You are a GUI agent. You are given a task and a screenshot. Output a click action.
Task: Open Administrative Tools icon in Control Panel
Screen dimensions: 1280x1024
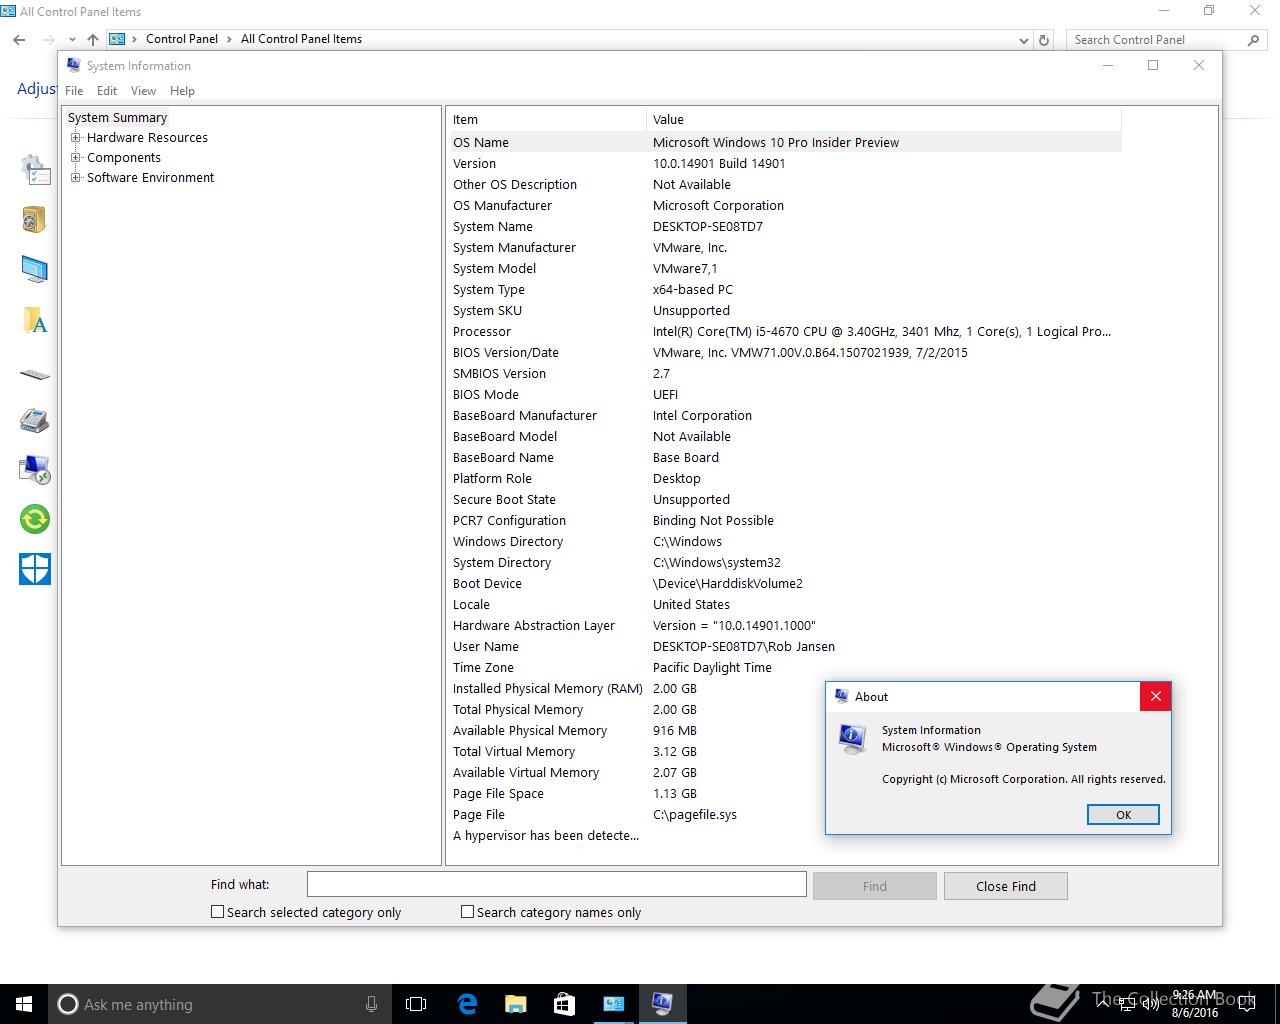[x=35, y=170]
